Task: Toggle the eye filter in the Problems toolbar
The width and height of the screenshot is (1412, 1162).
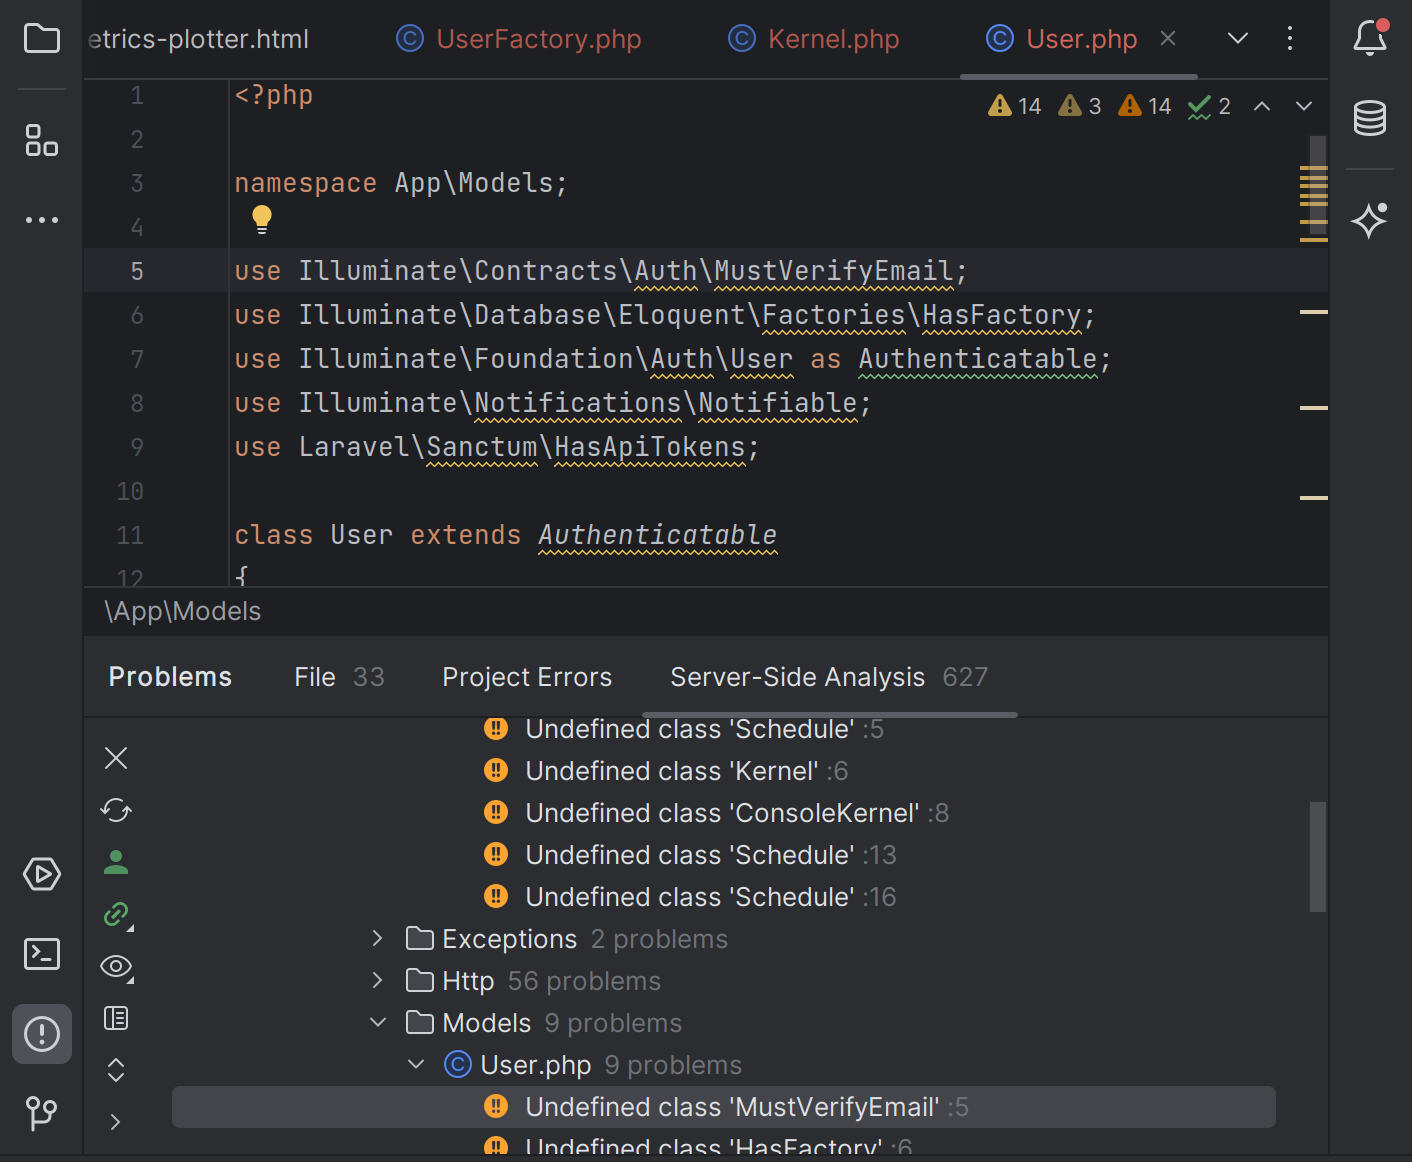Action: [x=115, y=967]
